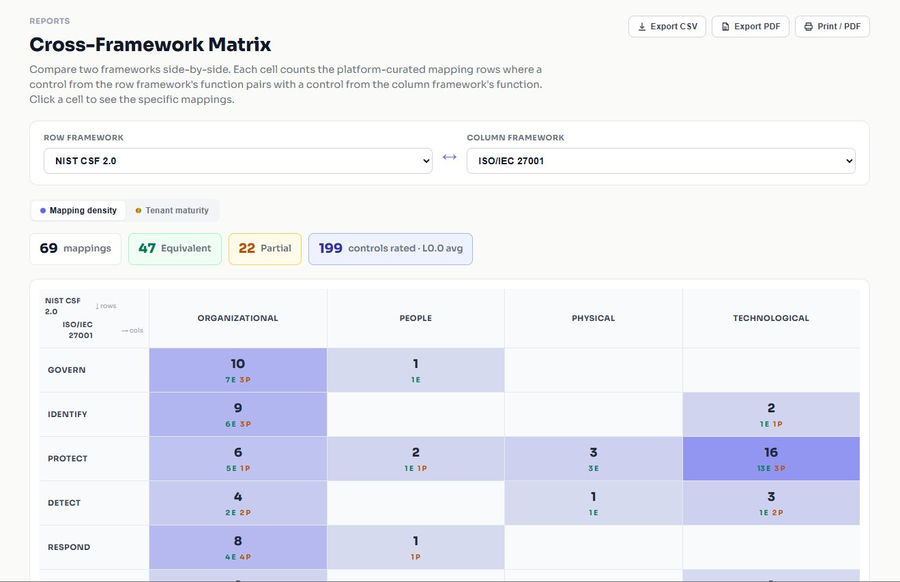
Task: Click the Print / PDF button
Action: pyautogui.click(x=832, y=26)
